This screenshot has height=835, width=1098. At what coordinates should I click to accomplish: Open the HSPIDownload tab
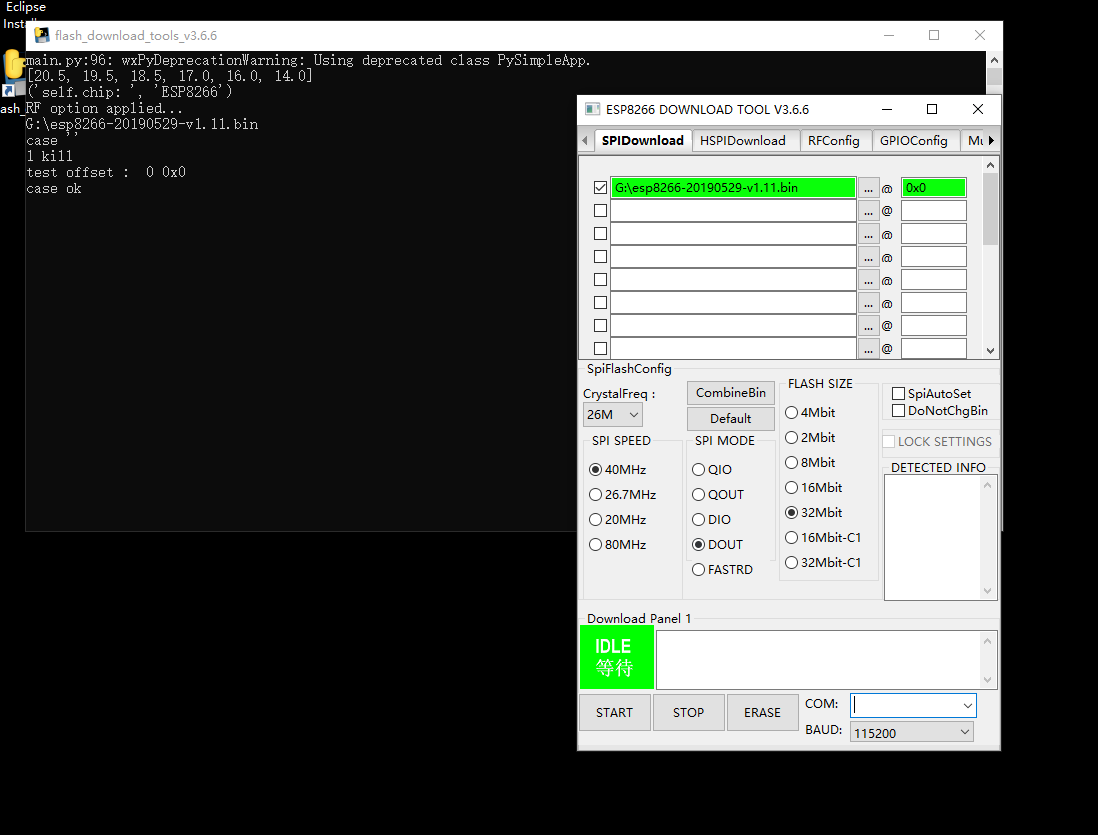tap(743, 141)
